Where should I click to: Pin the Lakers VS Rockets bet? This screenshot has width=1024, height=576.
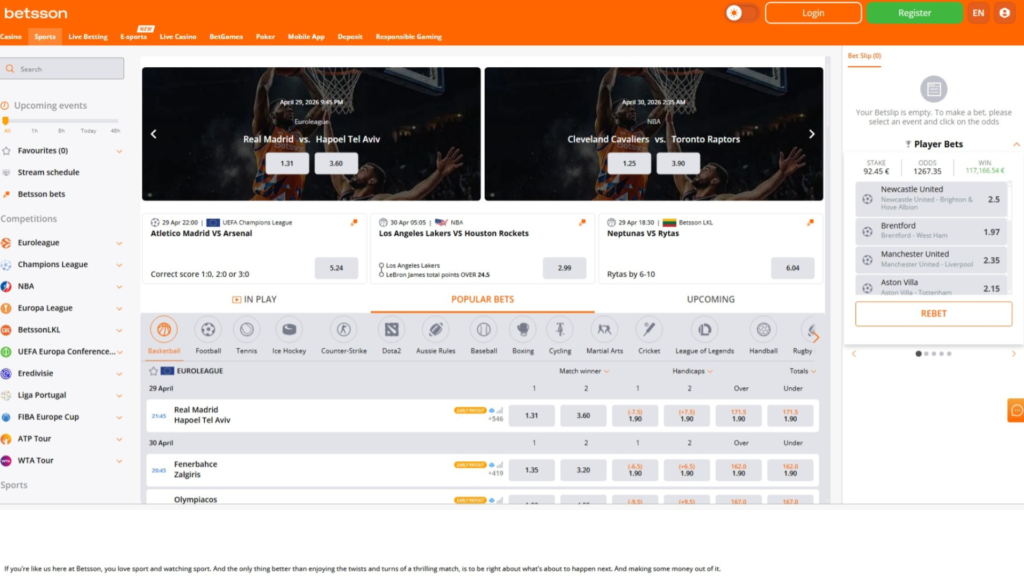[582, 223]
